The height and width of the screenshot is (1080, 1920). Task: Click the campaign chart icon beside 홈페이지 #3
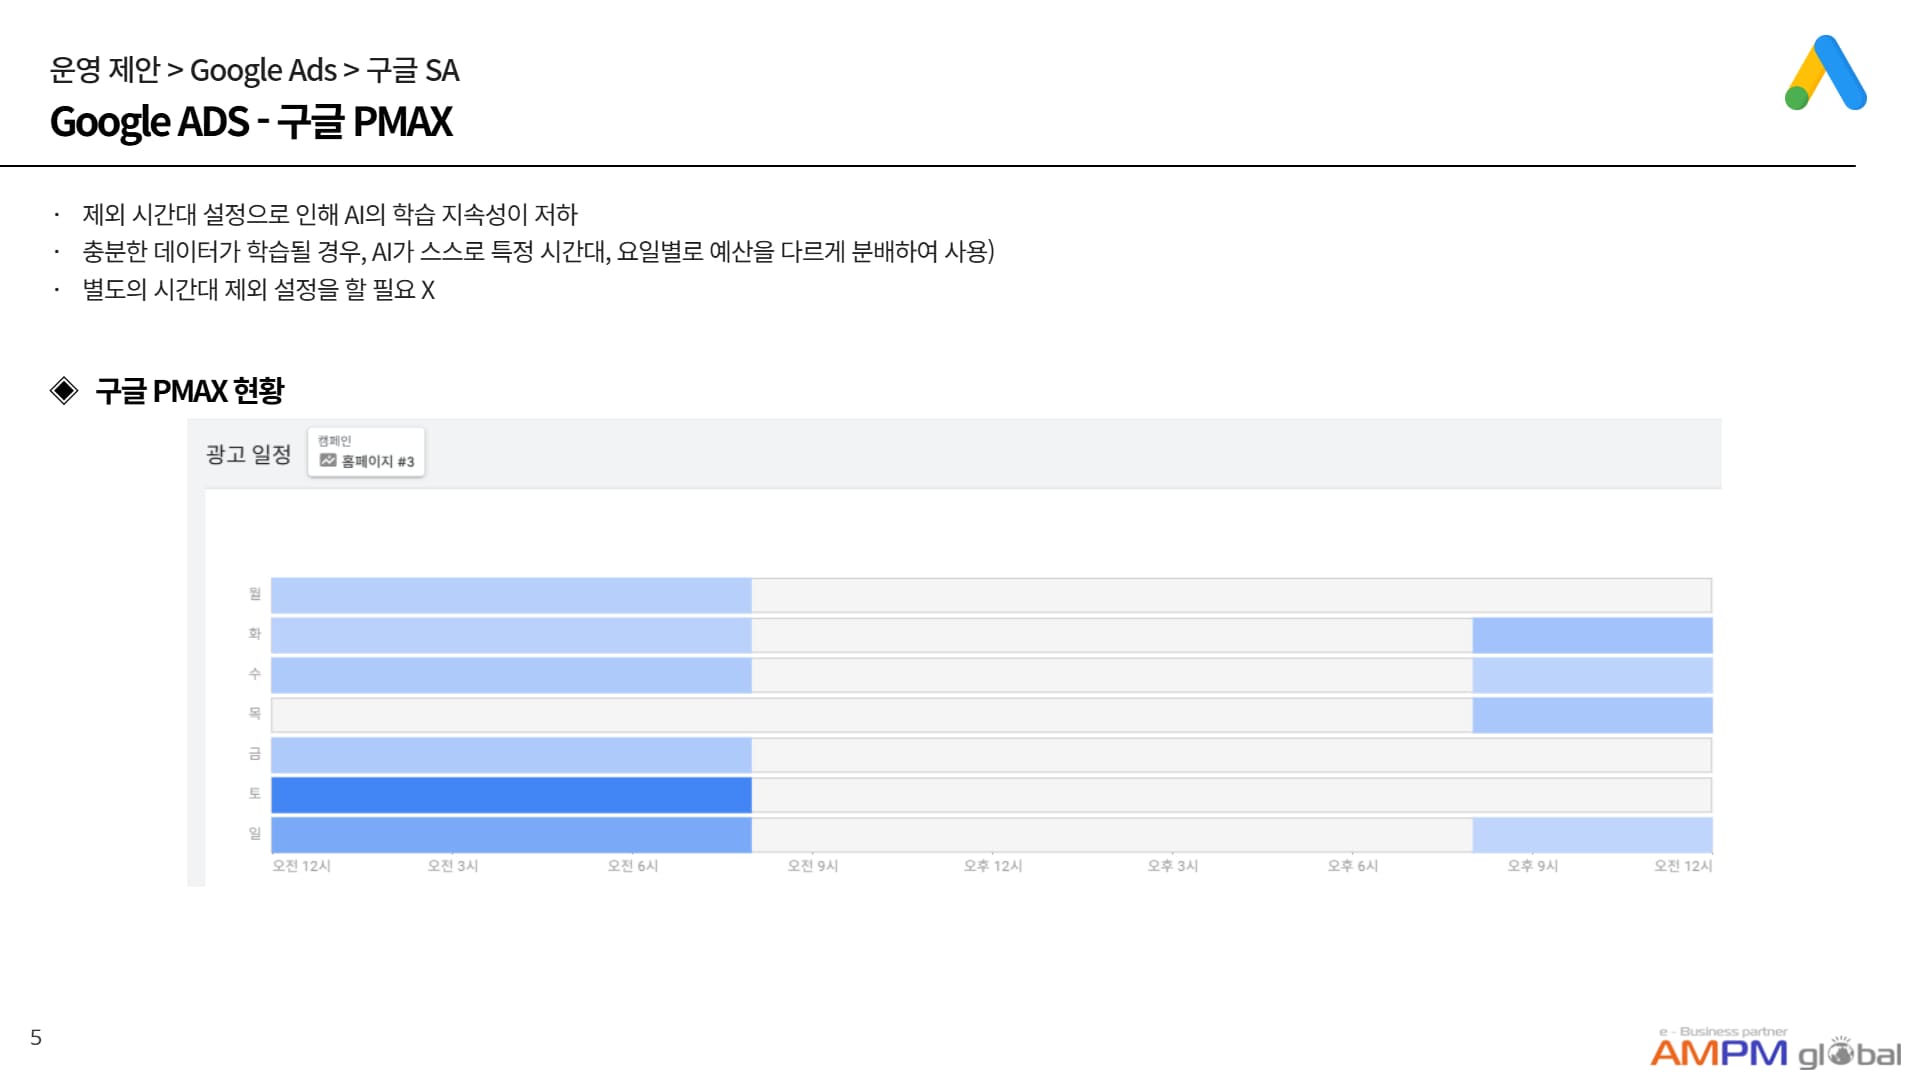328,460
